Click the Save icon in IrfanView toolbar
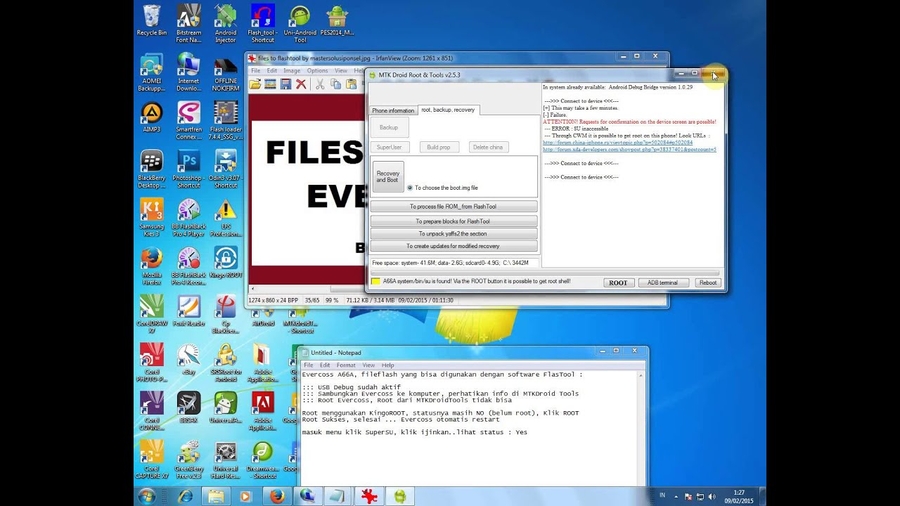Screen dimensions: 900x506 pos(286,85)
